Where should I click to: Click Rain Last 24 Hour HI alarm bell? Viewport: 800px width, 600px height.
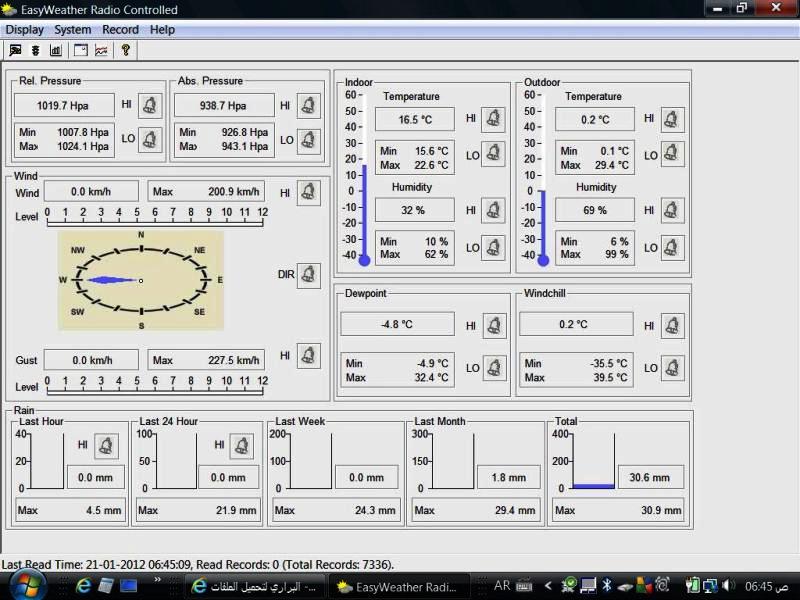(x=242, y=446)
